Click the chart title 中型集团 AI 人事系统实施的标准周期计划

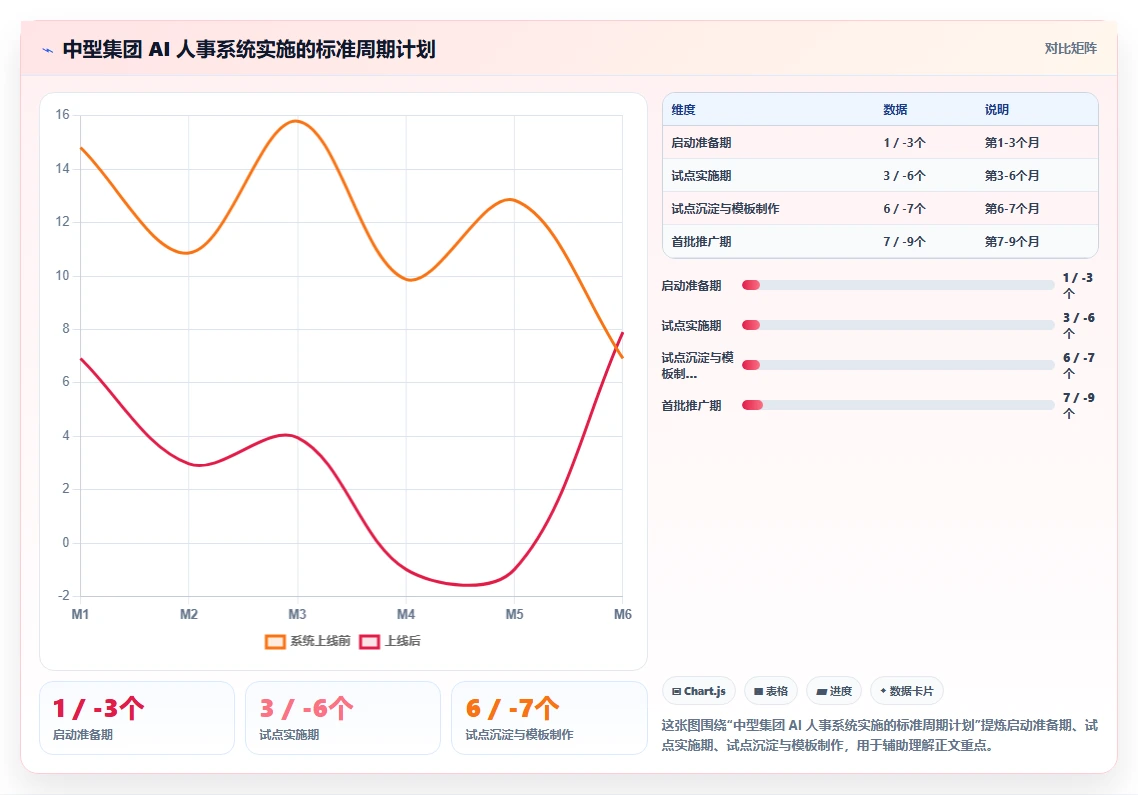tap(249, 49)
